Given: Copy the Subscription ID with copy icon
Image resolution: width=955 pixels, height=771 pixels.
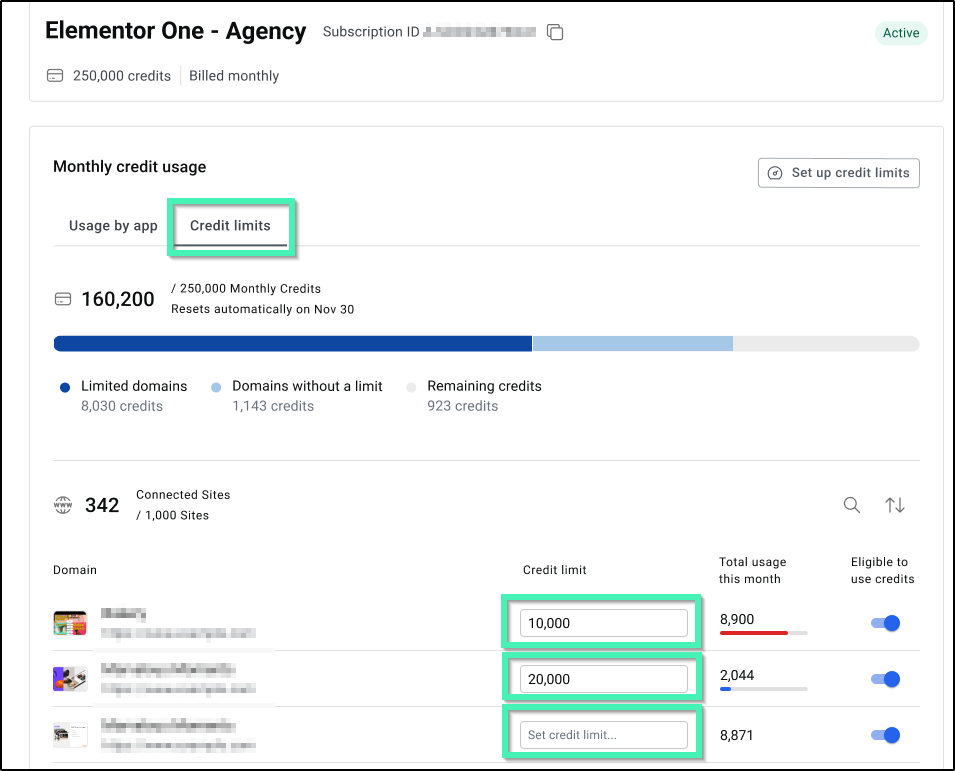Looking at the screenshot, I should pos(555,32).
